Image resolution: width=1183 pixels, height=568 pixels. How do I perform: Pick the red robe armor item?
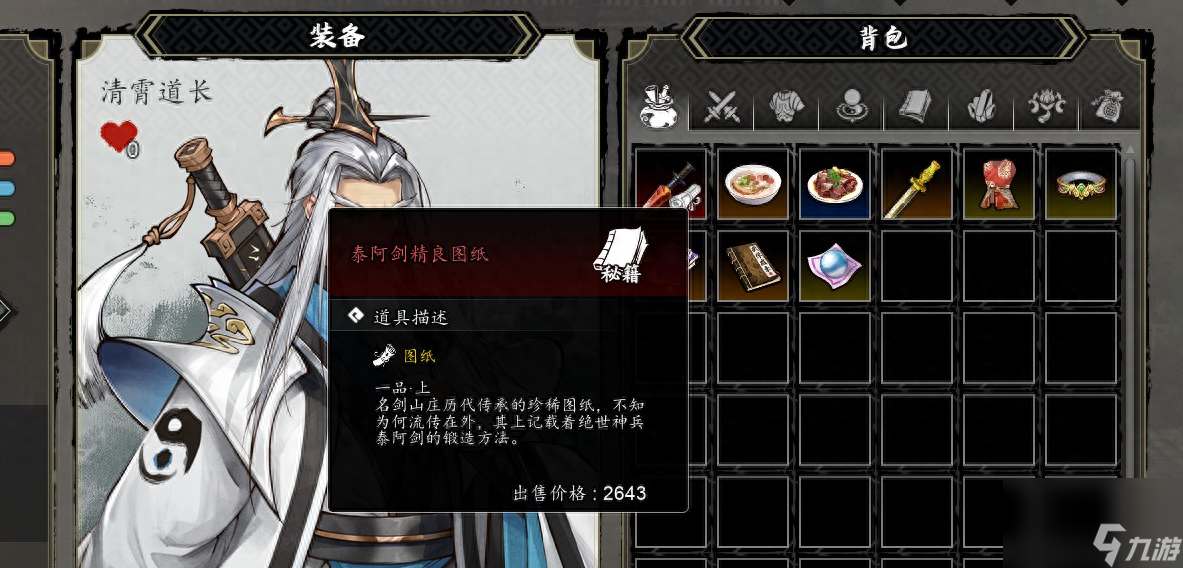(999, 184)
